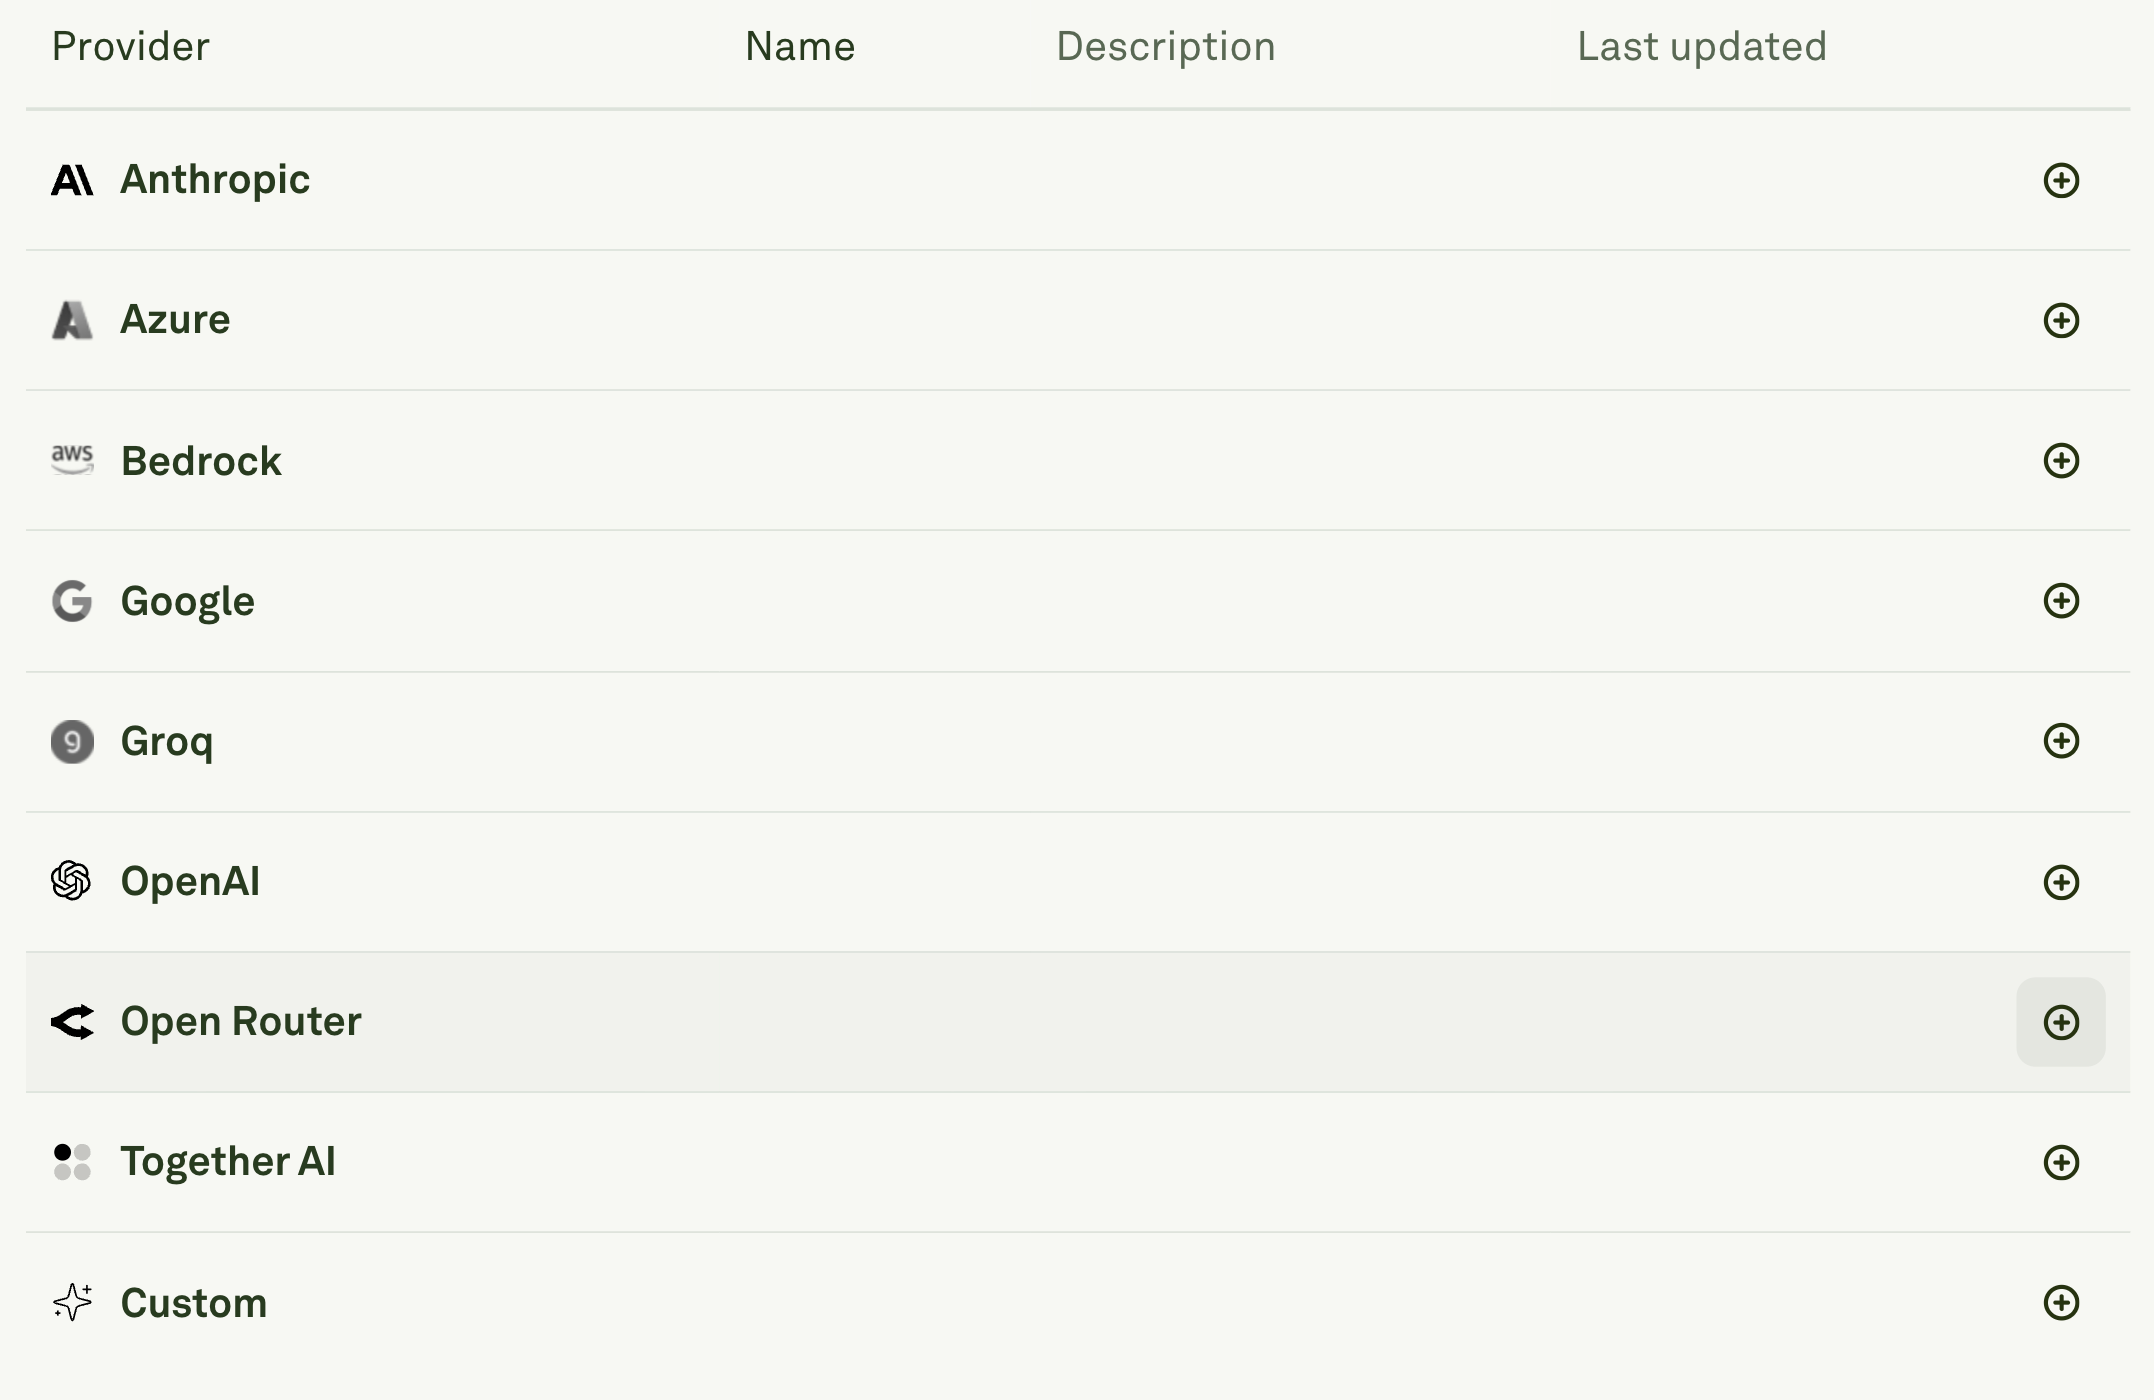Click the Open Router logo
The height and width of the screenshot is (1400, 2154).
[74, 1022]
